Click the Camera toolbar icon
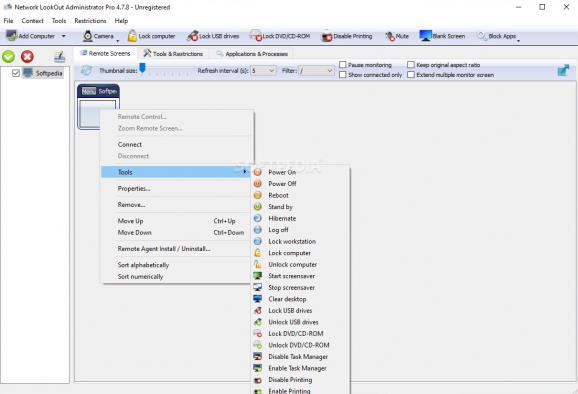The width and height of the screenshot is (578, 394). click(x=88, y=36)
